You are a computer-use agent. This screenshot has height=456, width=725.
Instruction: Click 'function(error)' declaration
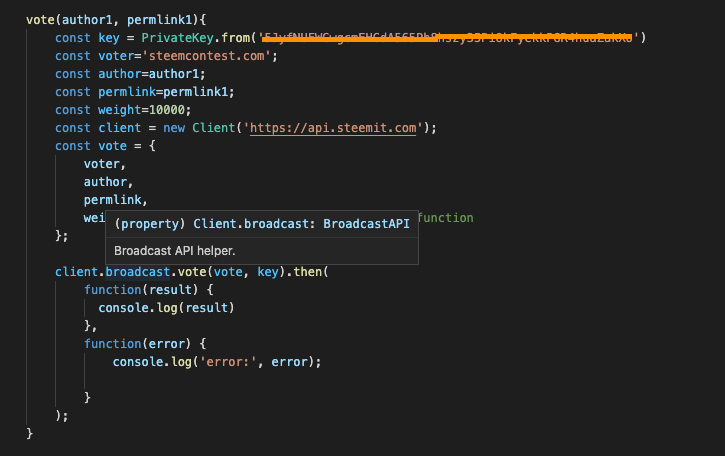137,344
